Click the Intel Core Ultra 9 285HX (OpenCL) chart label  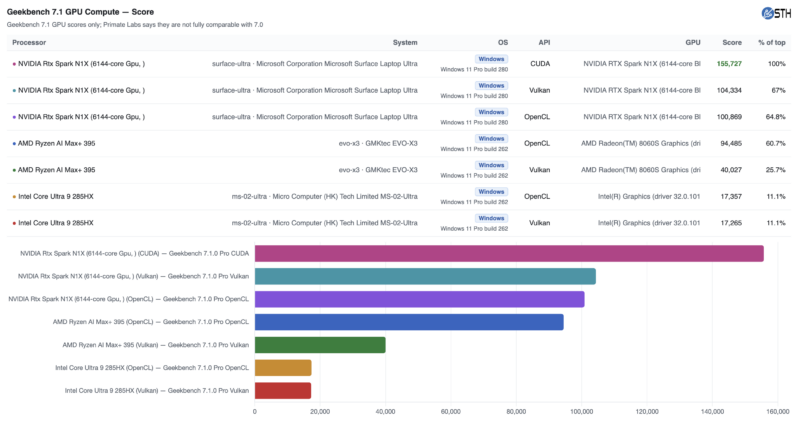coord(152,368)
